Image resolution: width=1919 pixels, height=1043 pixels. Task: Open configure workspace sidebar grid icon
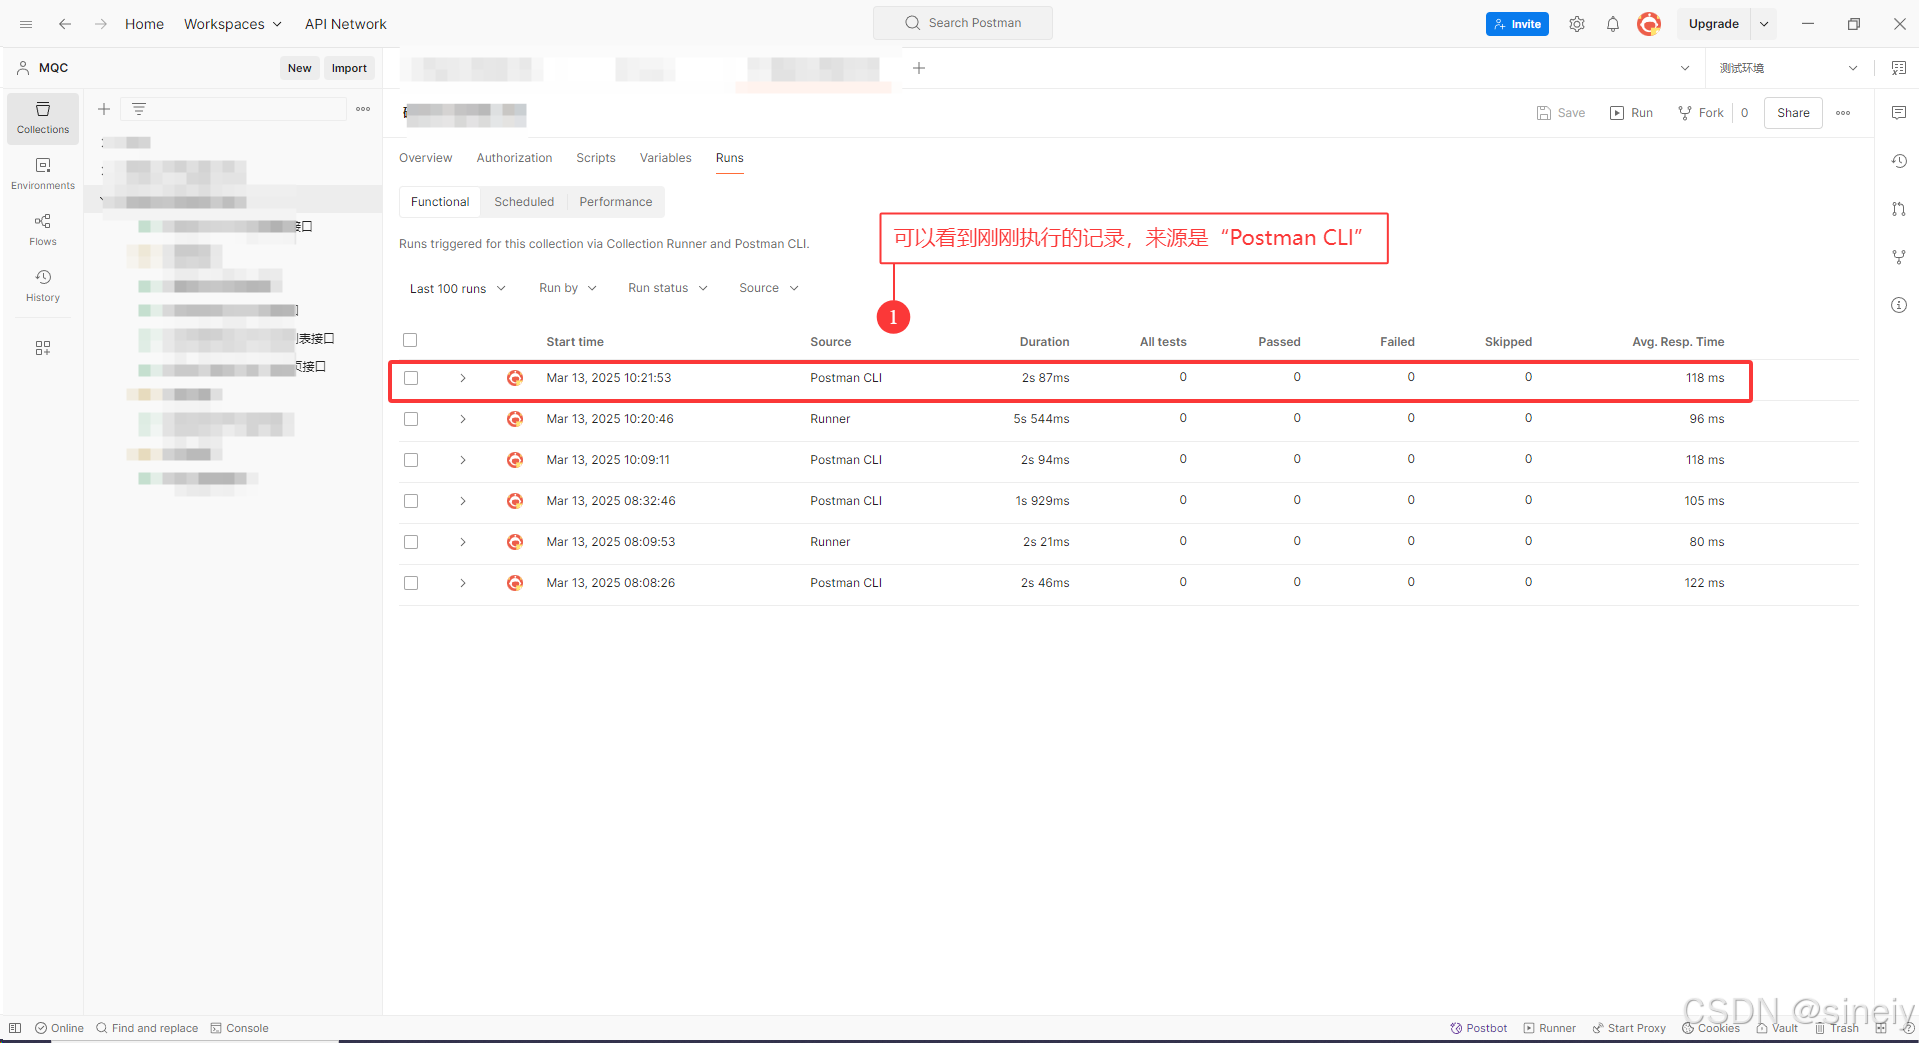click(43, 348)
